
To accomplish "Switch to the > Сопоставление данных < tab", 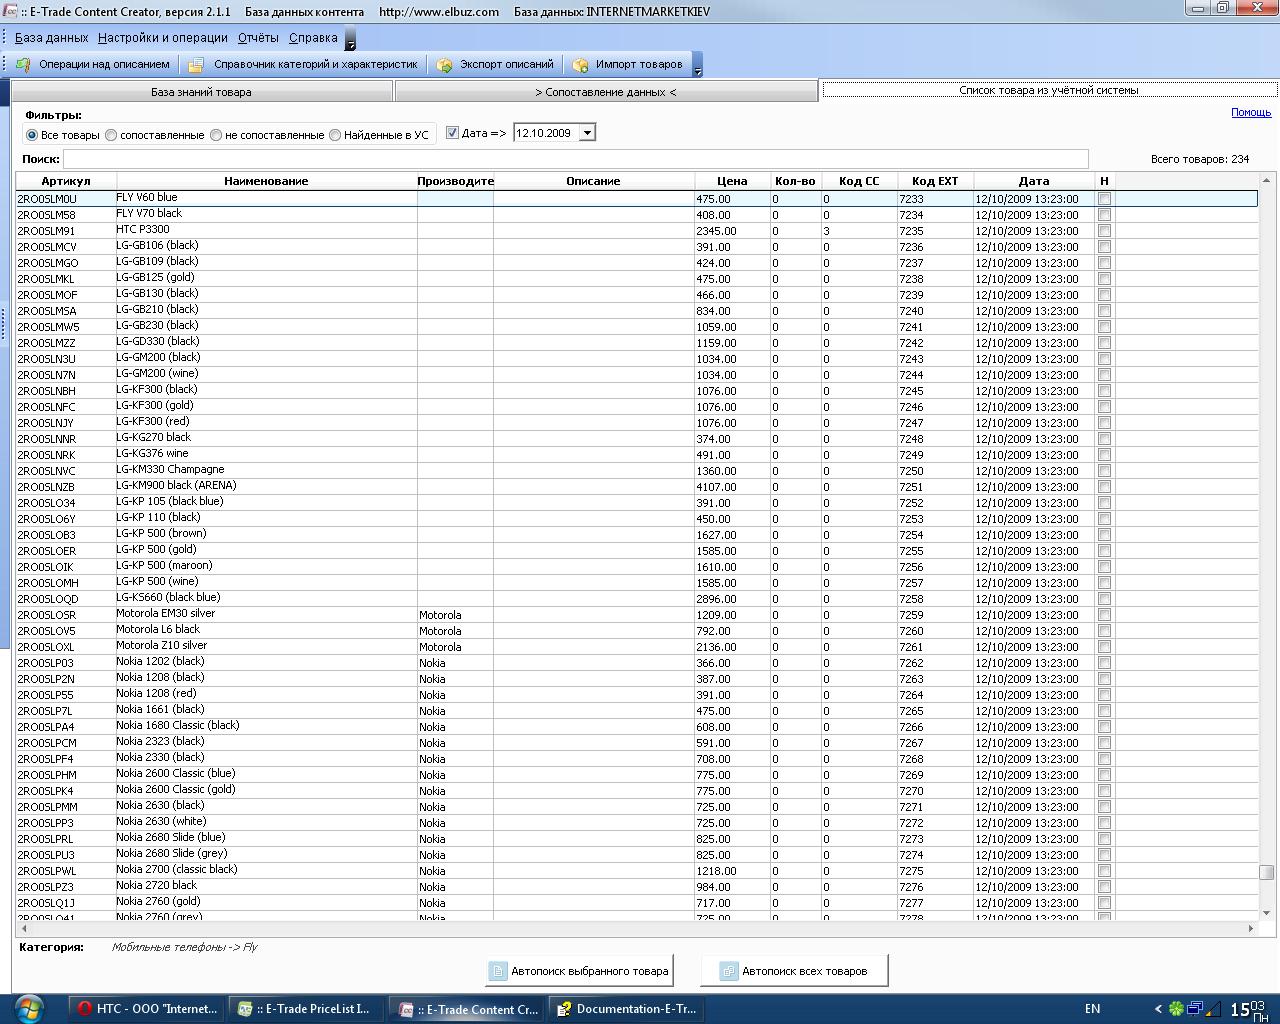I will click(x=605, y=92).
